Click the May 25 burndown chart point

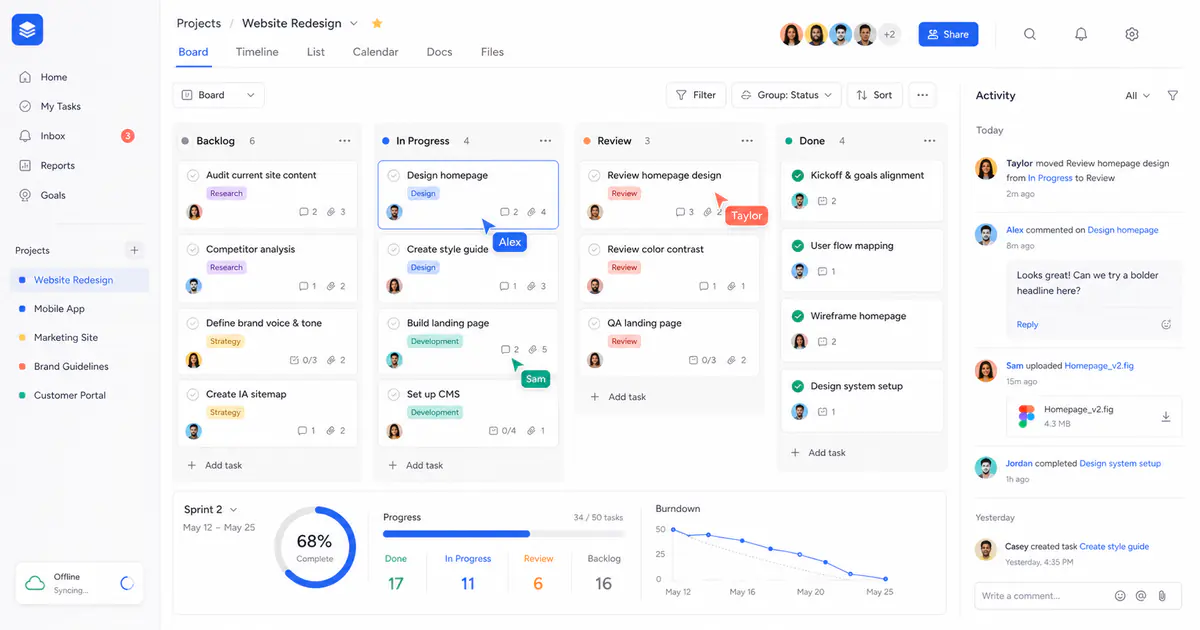pyautogui.click(x=886, y=579)
